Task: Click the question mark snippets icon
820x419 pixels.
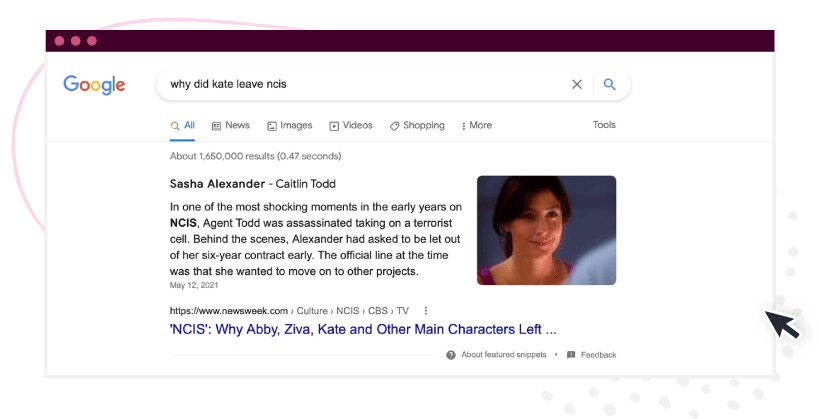Action: (x=451, y=355)
